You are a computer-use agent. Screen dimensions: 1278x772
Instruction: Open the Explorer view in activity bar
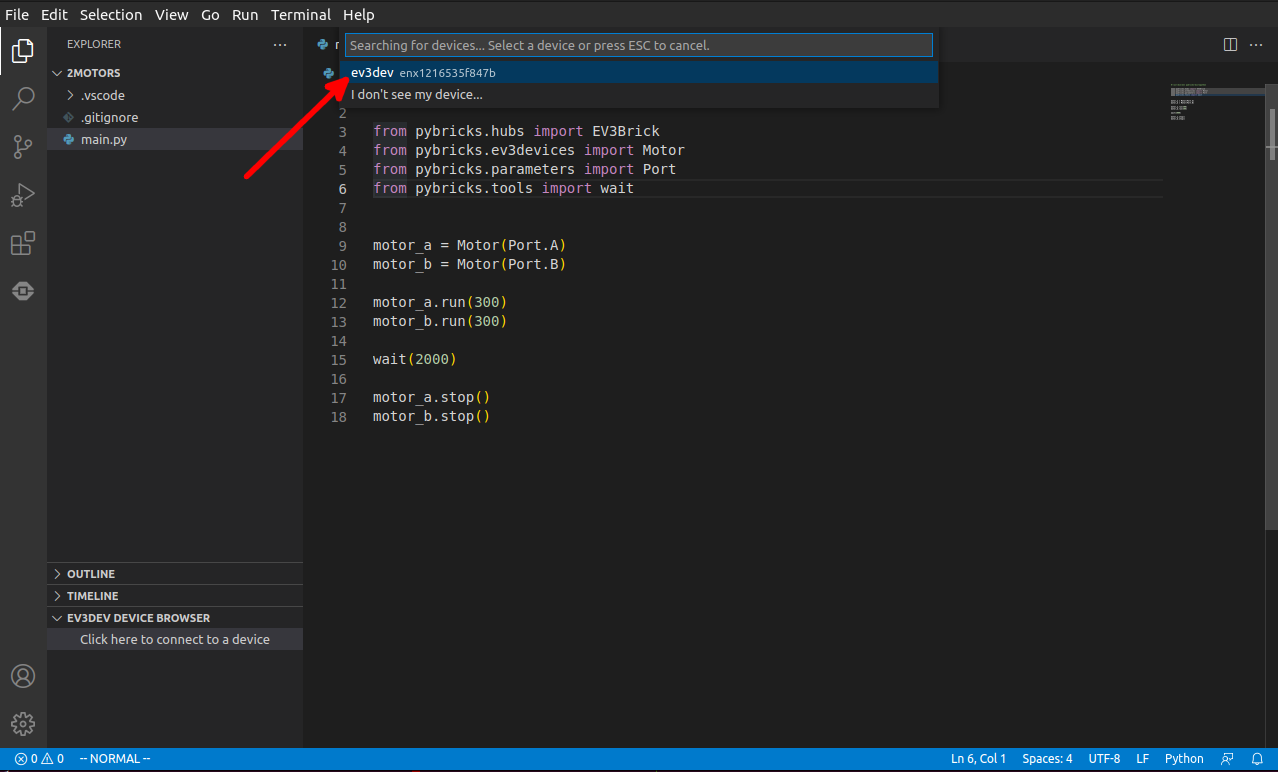coord(22,50)
